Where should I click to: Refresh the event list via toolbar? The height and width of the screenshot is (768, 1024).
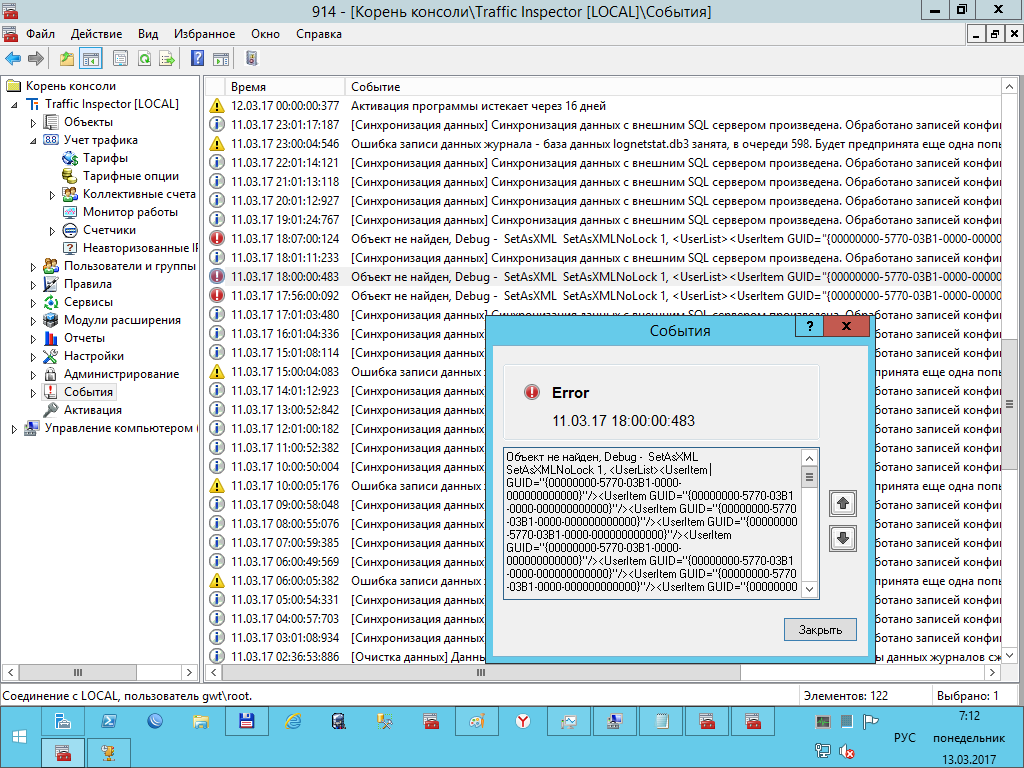tap(144, 59)
